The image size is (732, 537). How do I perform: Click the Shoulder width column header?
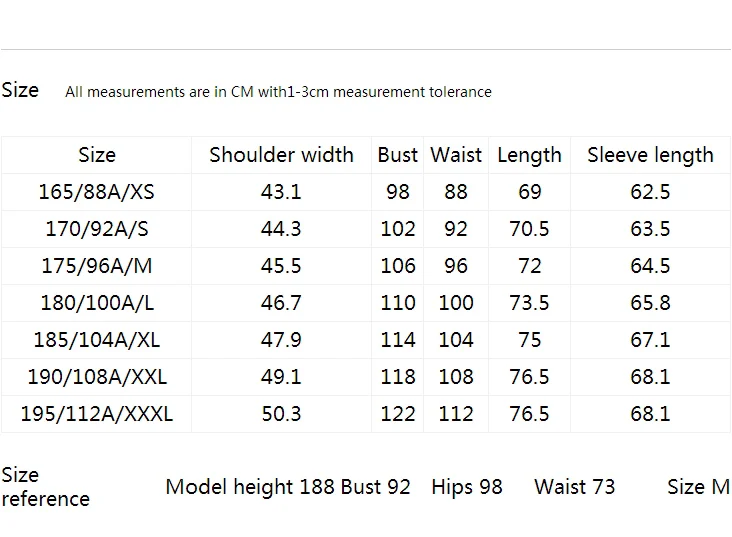(x=281, y=155)
